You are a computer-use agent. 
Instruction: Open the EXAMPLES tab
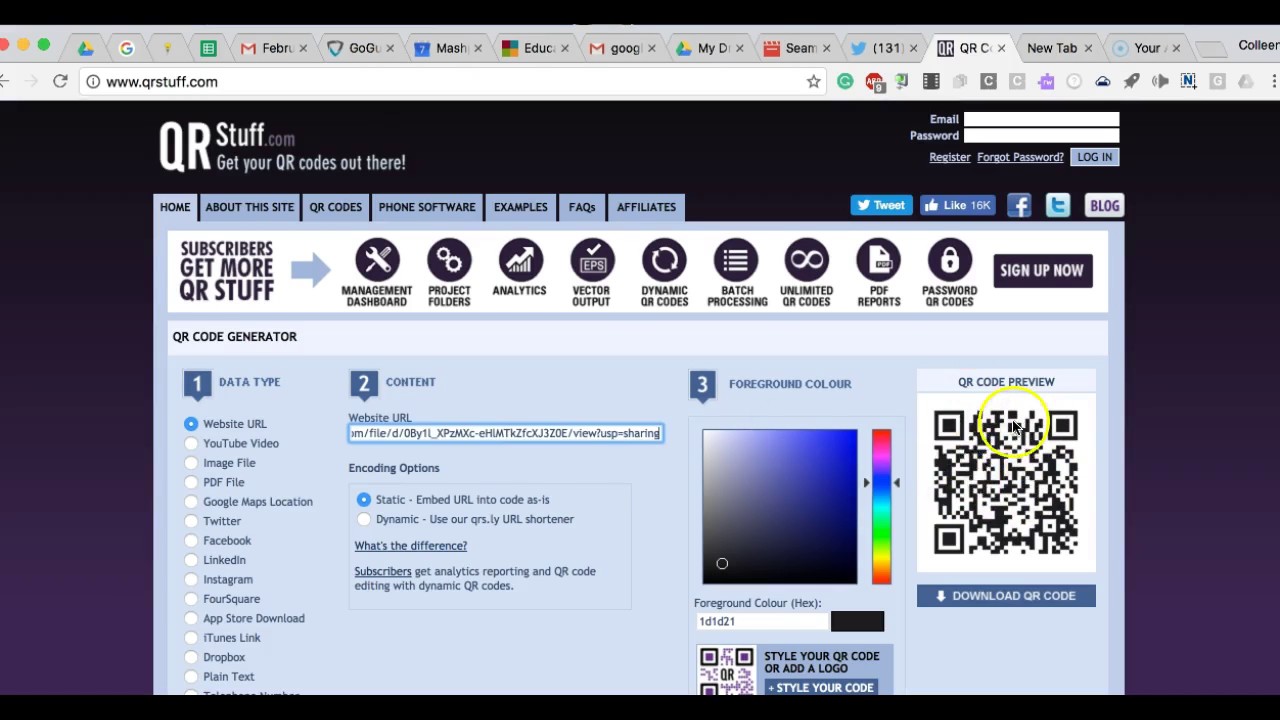[521, 207]
